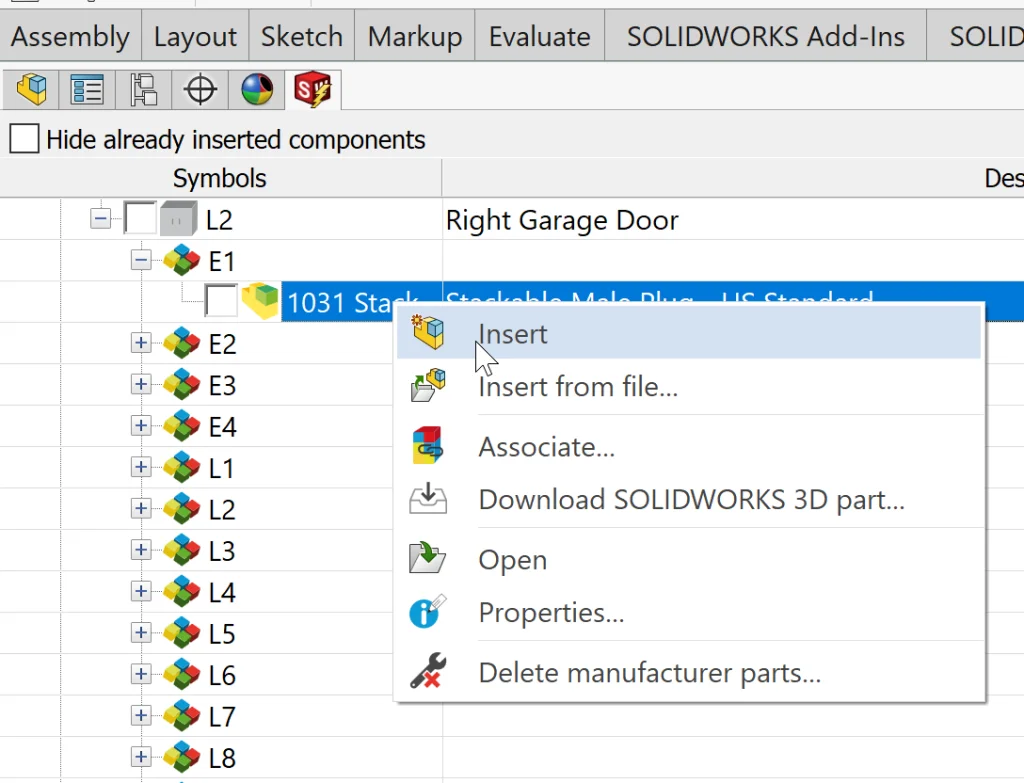This screenshot has height=783, width=1024.
Task: Select the L5 tree item
Action: (x=221, y=634)
